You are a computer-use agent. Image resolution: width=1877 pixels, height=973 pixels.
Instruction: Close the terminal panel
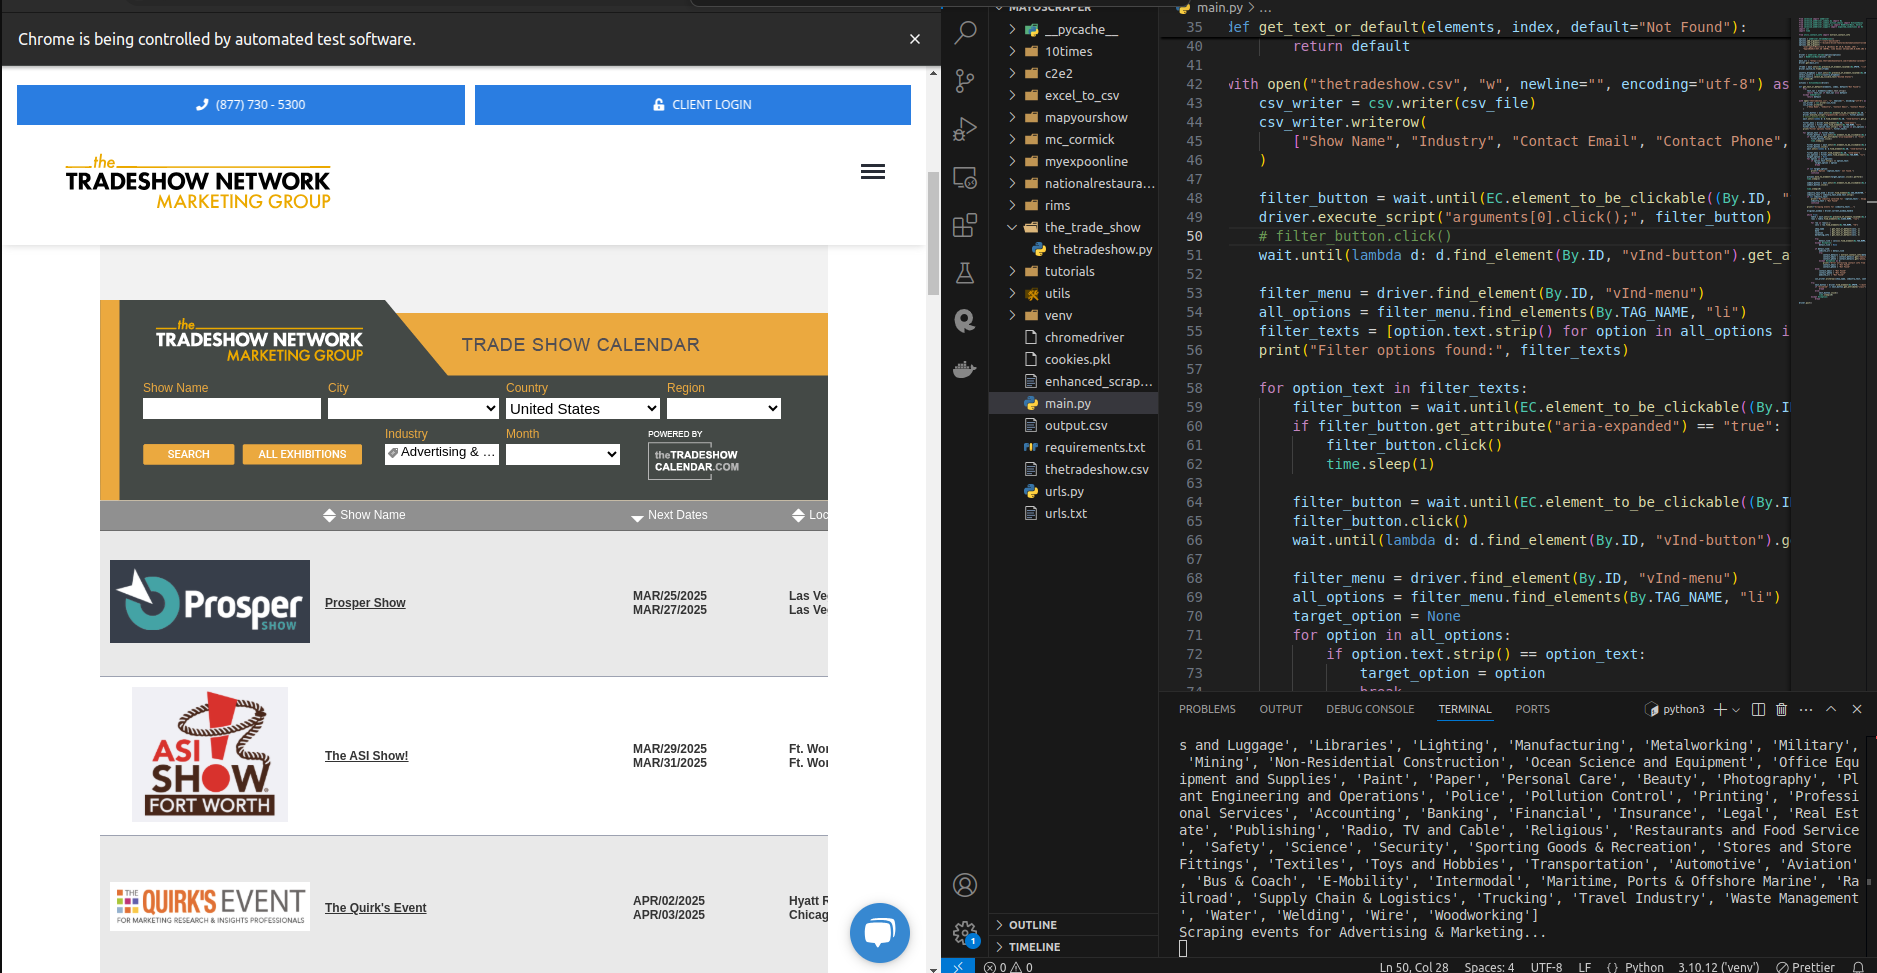(x=1857, y=709)
